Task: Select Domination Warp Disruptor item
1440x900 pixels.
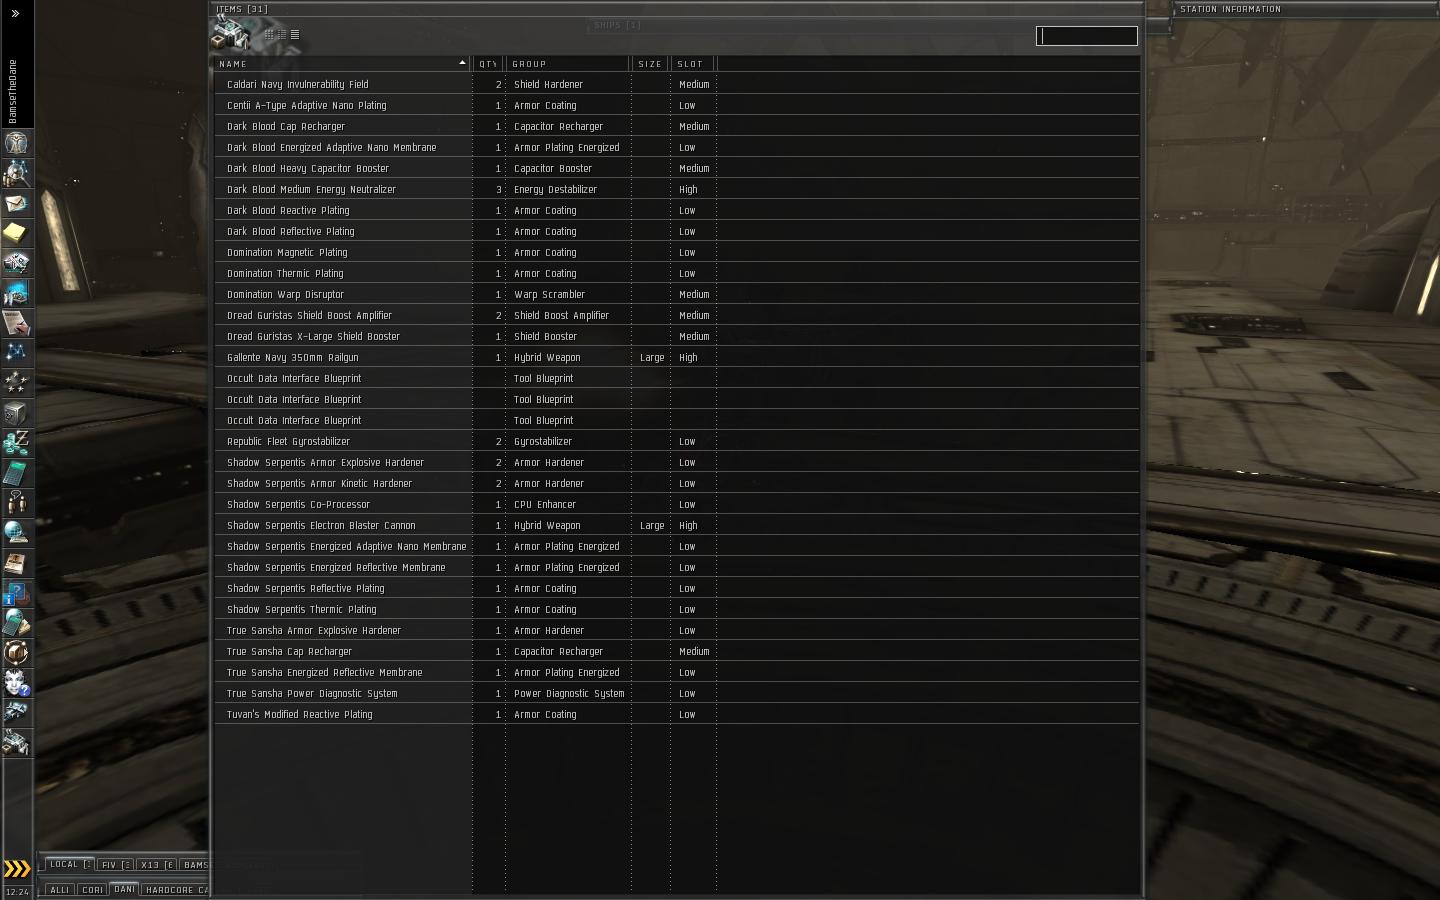Action: [x=676, y=294]
